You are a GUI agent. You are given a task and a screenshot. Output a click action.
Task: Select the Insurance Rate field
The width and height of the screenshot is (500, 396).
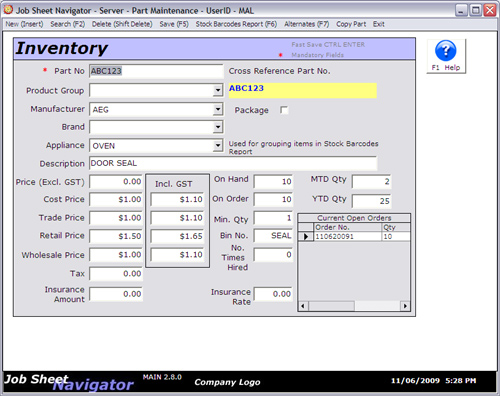pos(273,294)
